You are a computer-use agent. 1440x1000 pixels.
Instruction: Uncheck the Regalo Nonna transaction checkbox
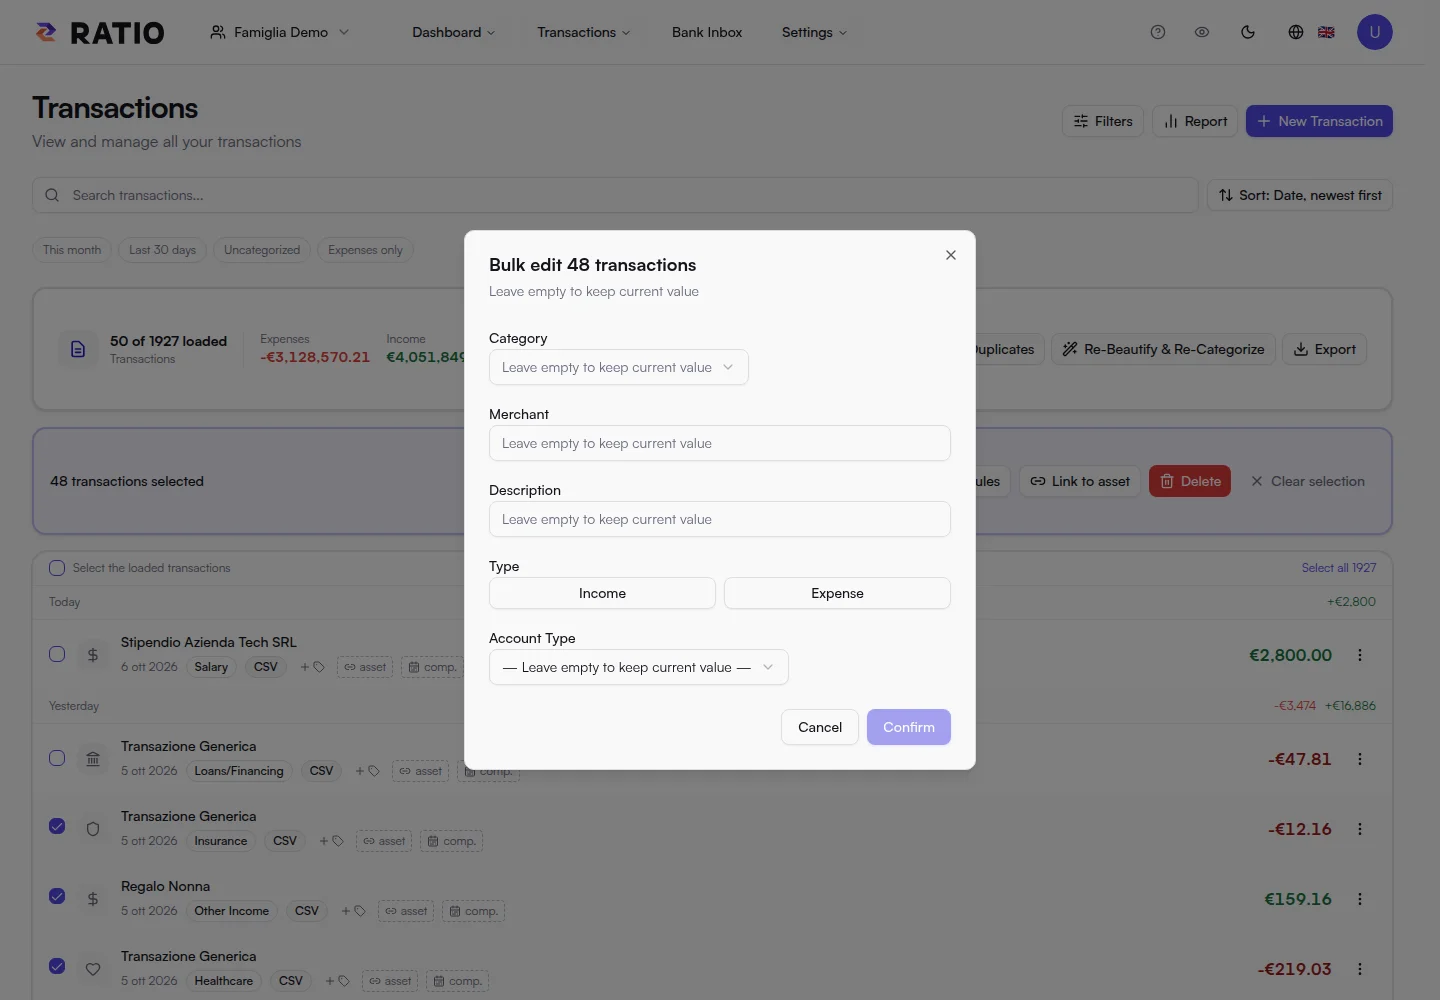pos(57,896)
